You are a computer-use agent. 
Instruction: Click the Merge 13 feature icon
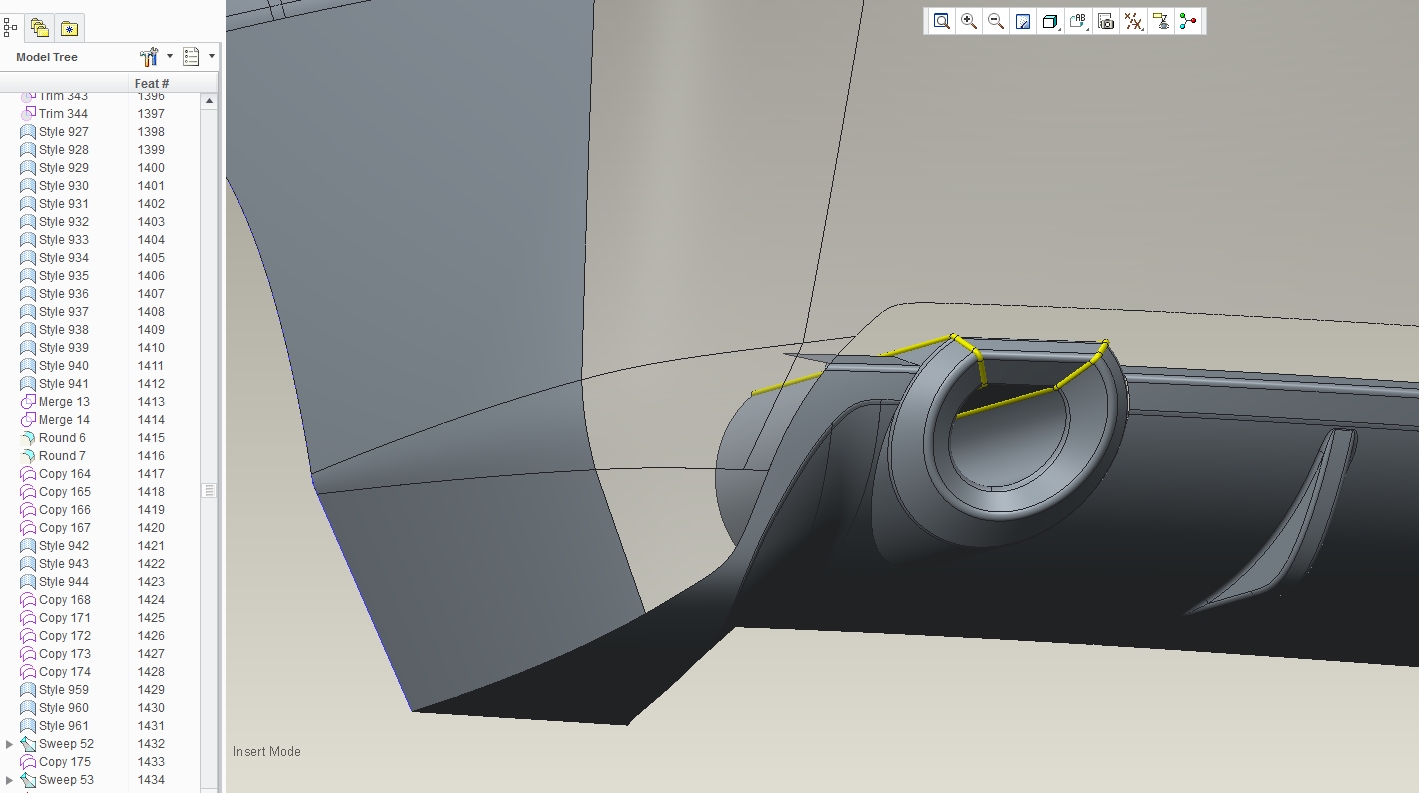point(28,402)
